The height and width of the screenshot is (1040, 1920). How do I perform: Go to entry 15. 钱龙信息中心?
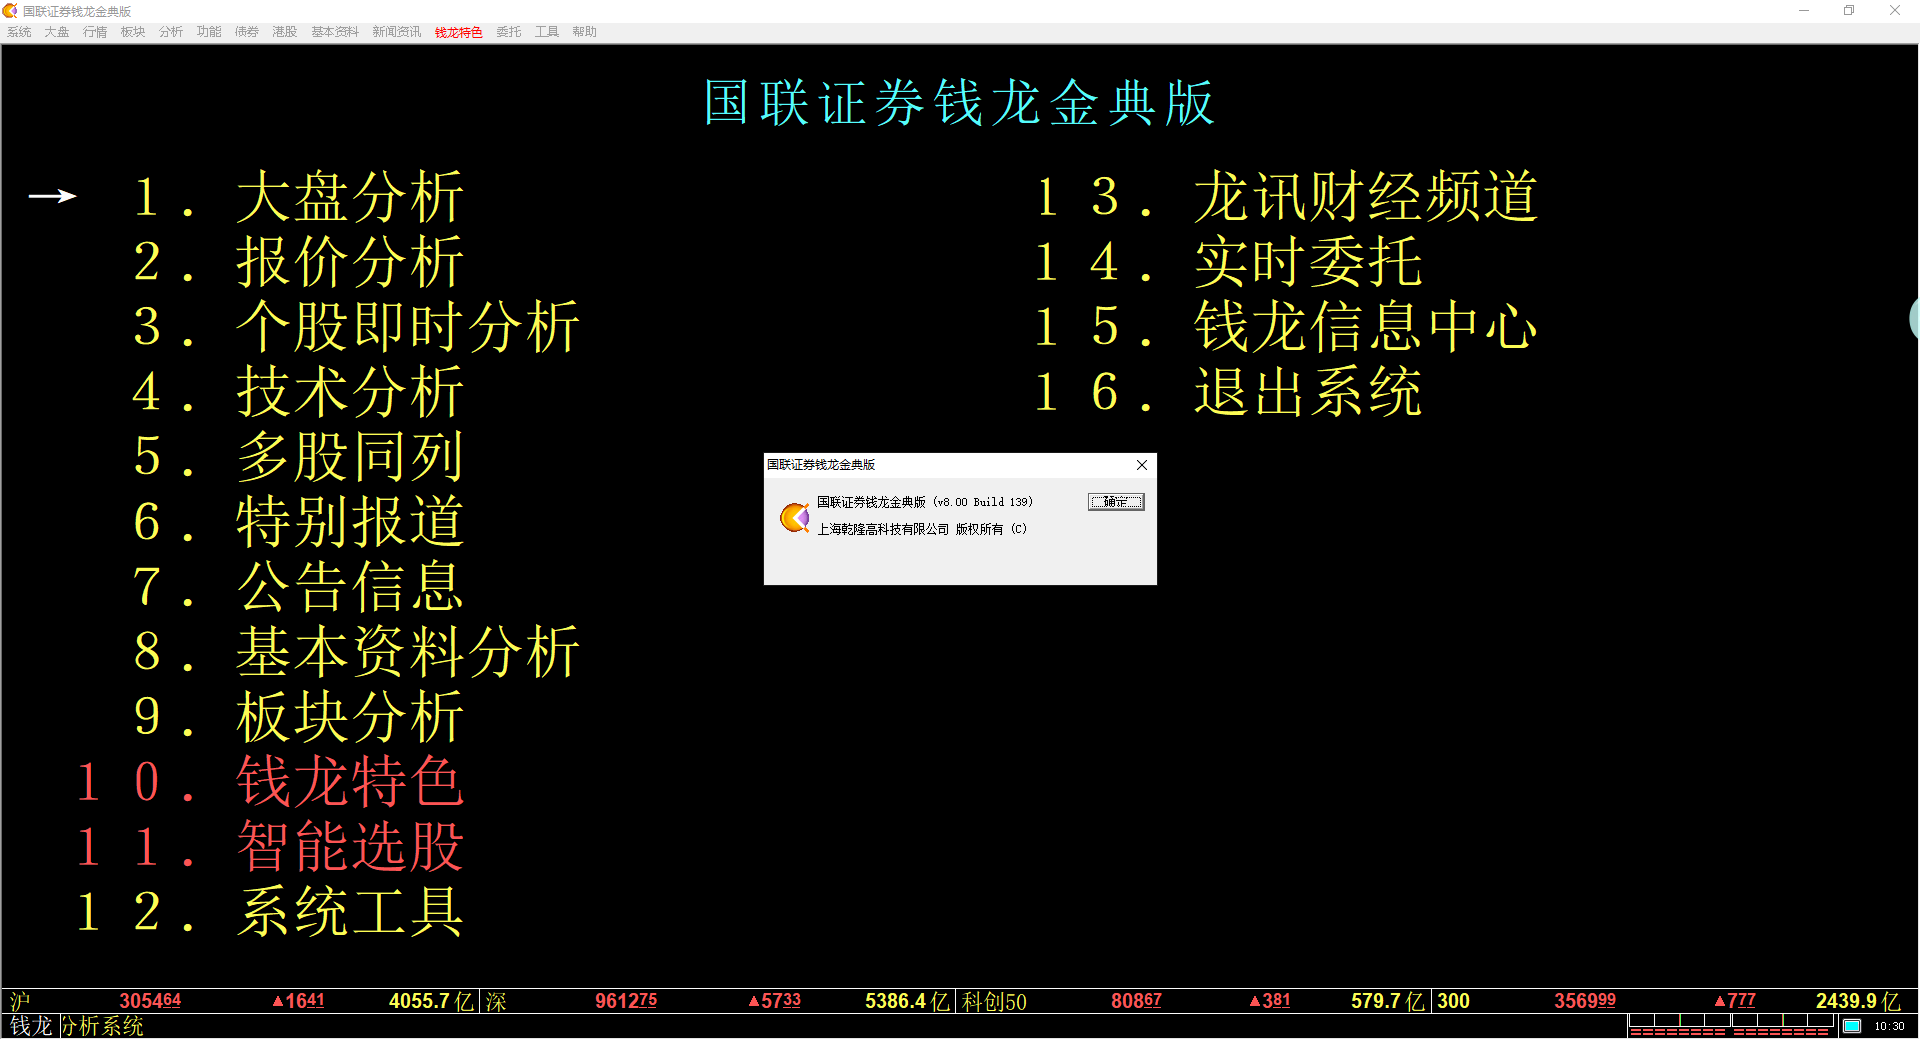tap(1286, 326)
